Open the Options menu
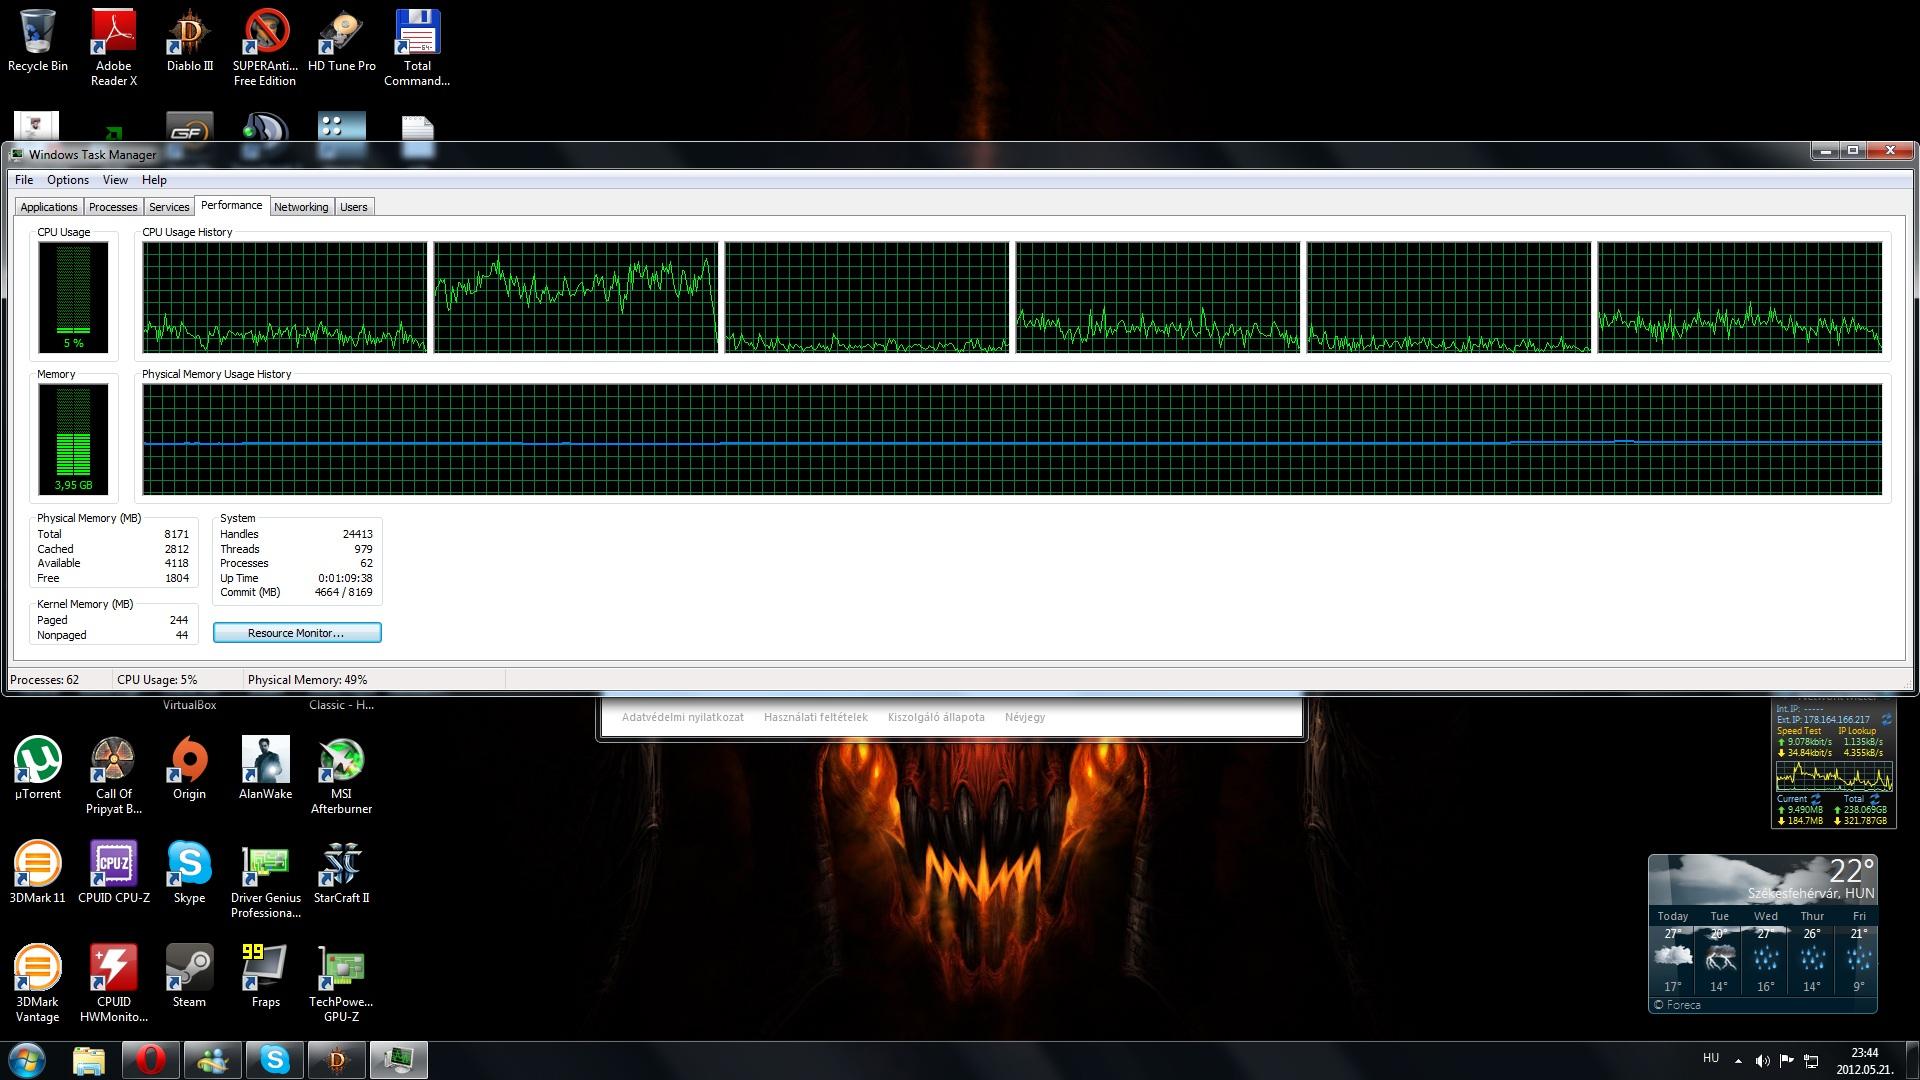The height and width of the screenshot is (1080, 1920). point(68,180)
